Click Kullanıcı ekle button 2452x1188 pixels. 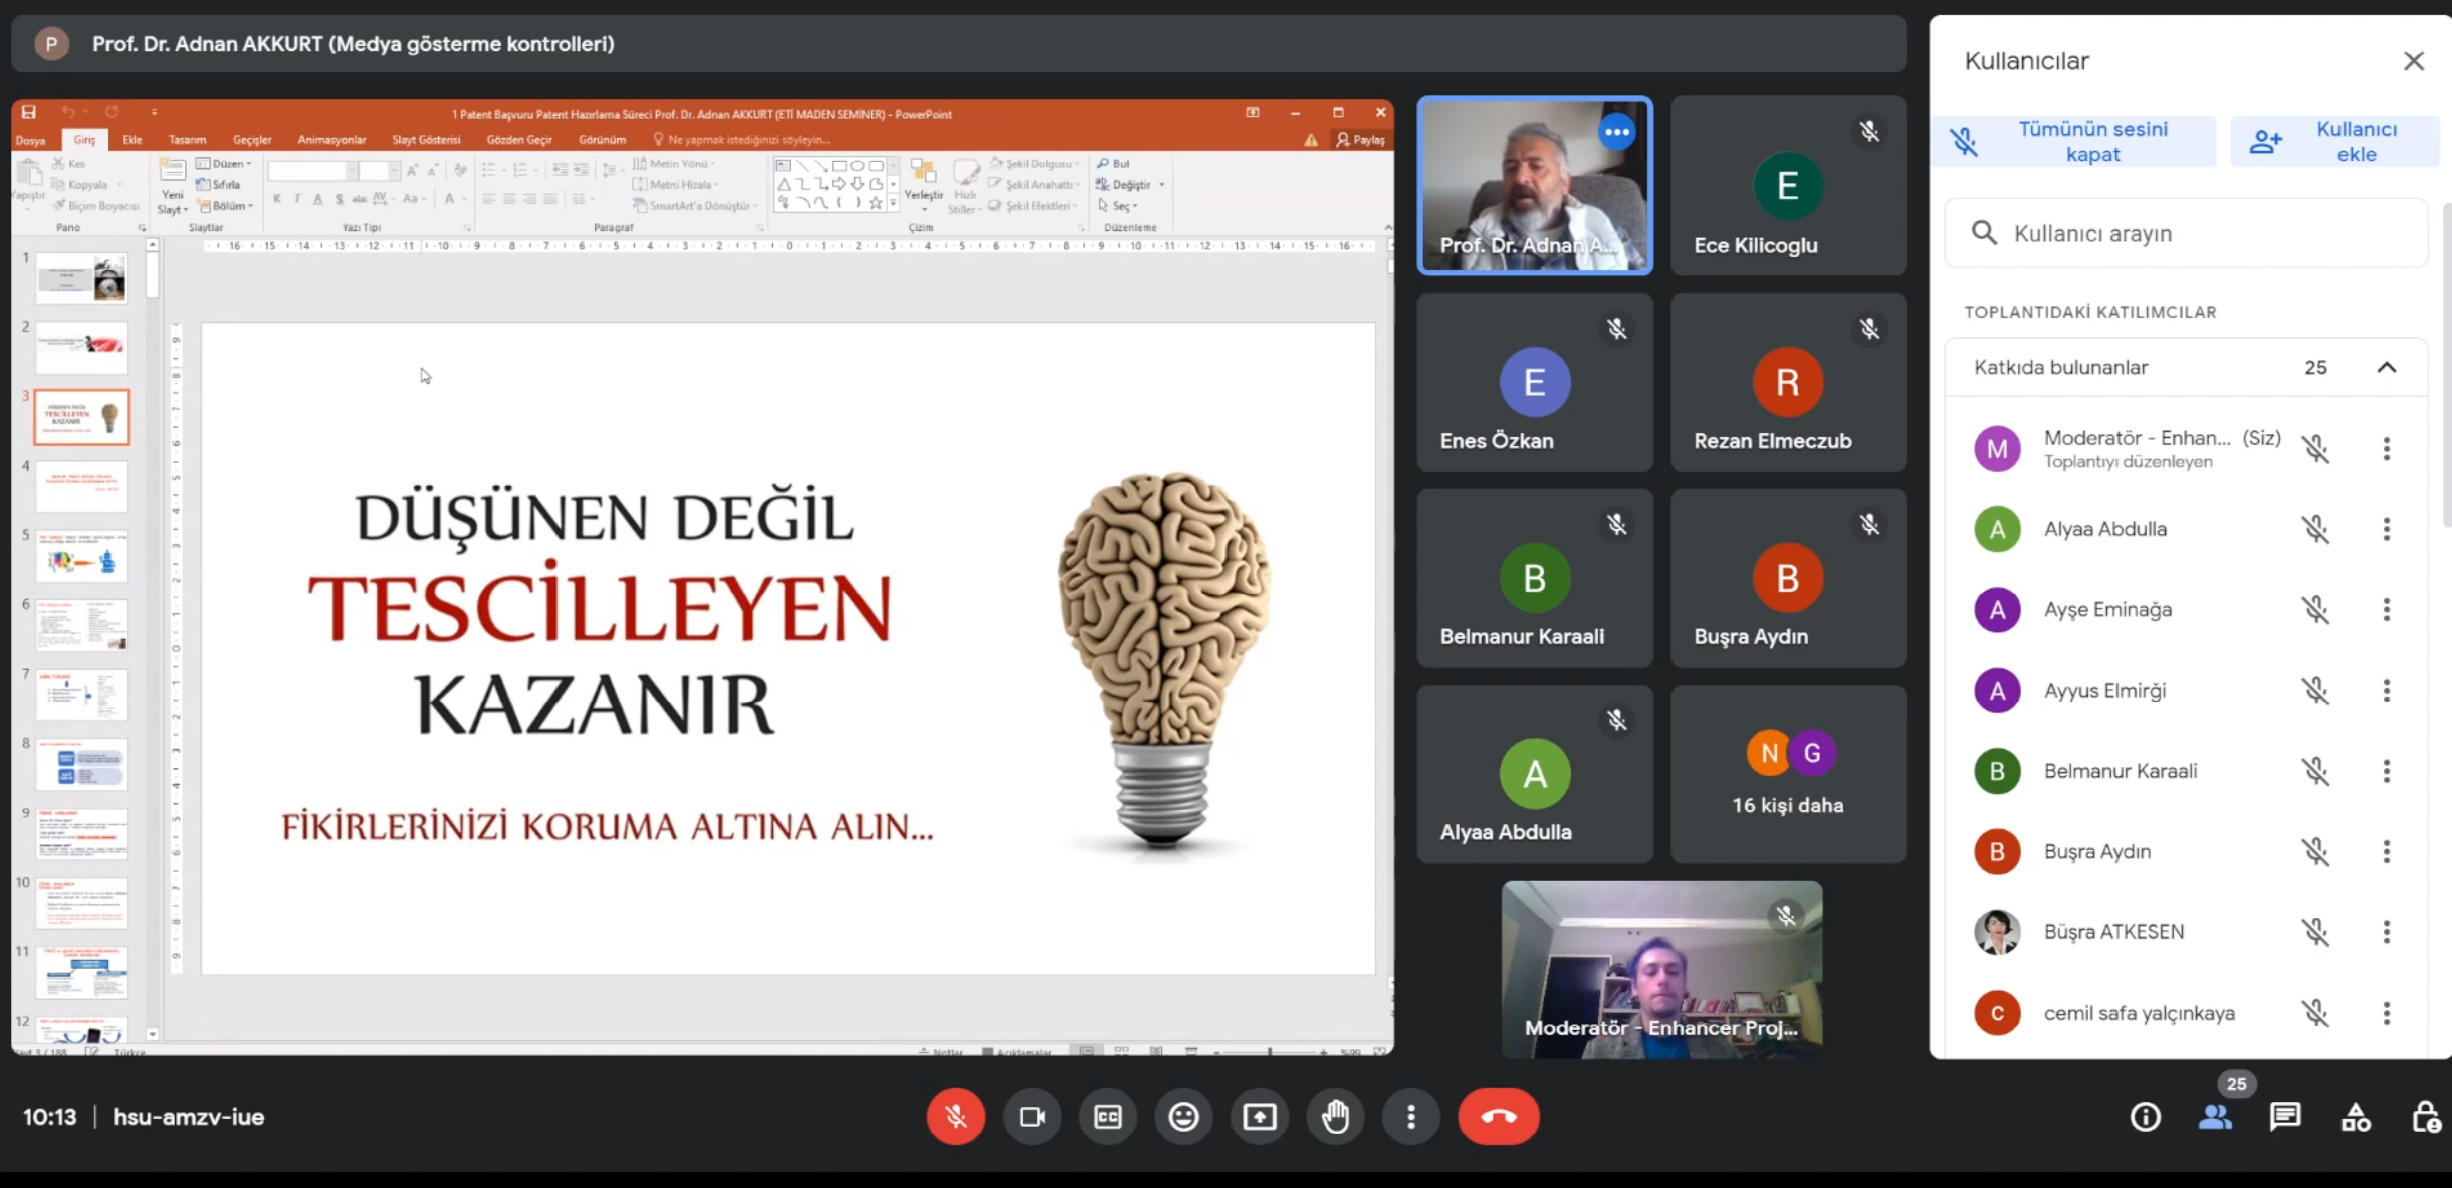[x=2335, y=141]
